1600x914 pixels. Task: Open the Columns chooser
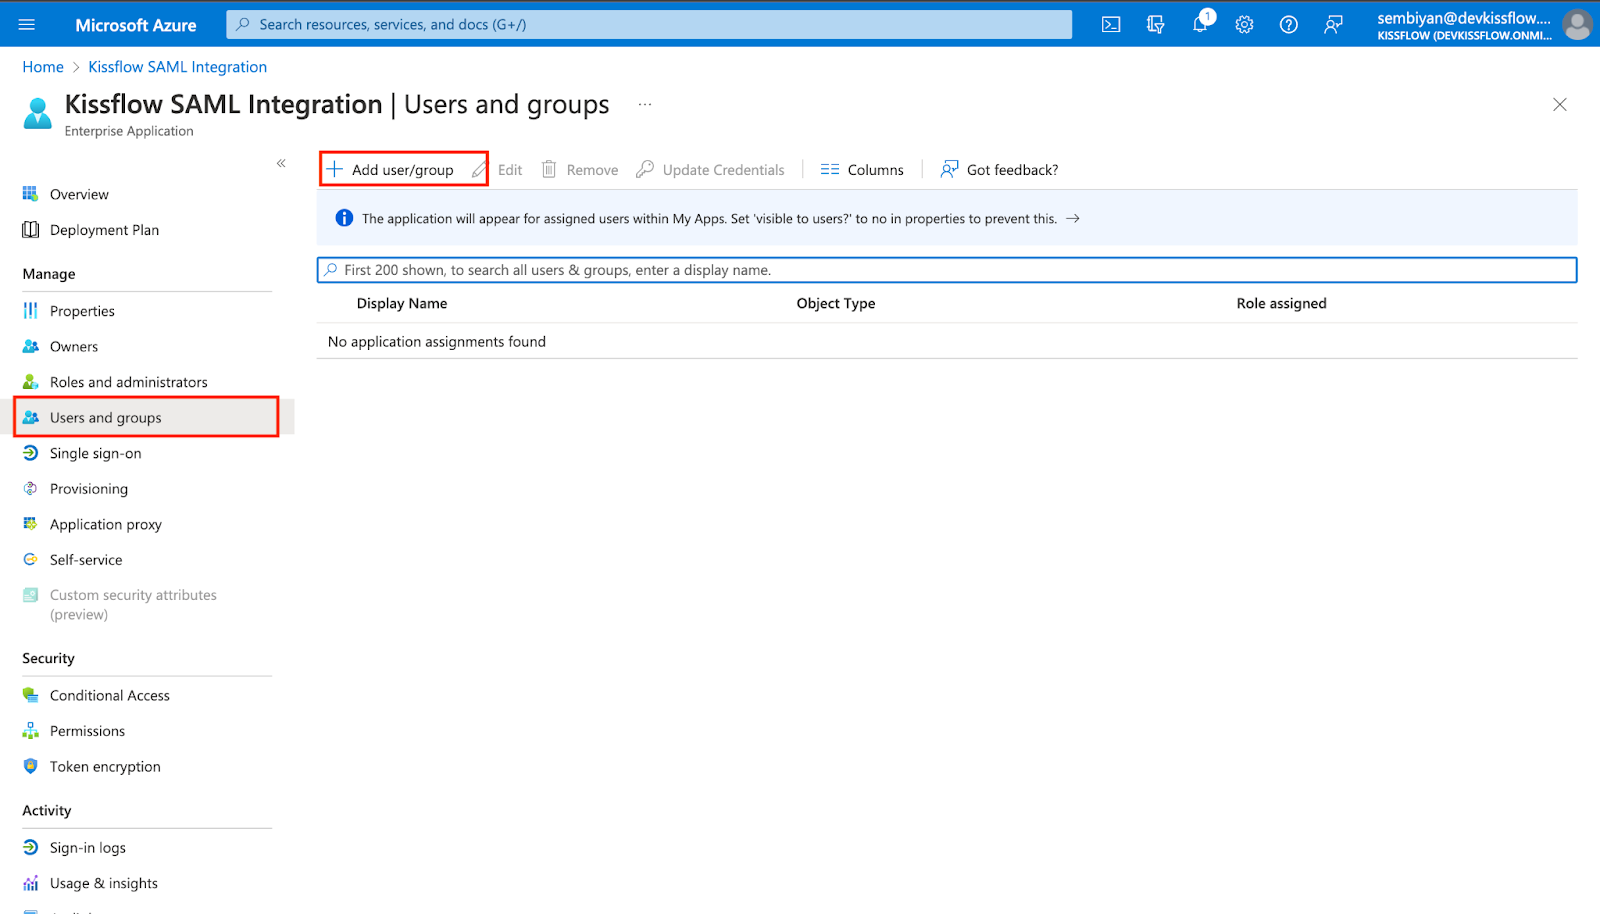click(862, 170)
